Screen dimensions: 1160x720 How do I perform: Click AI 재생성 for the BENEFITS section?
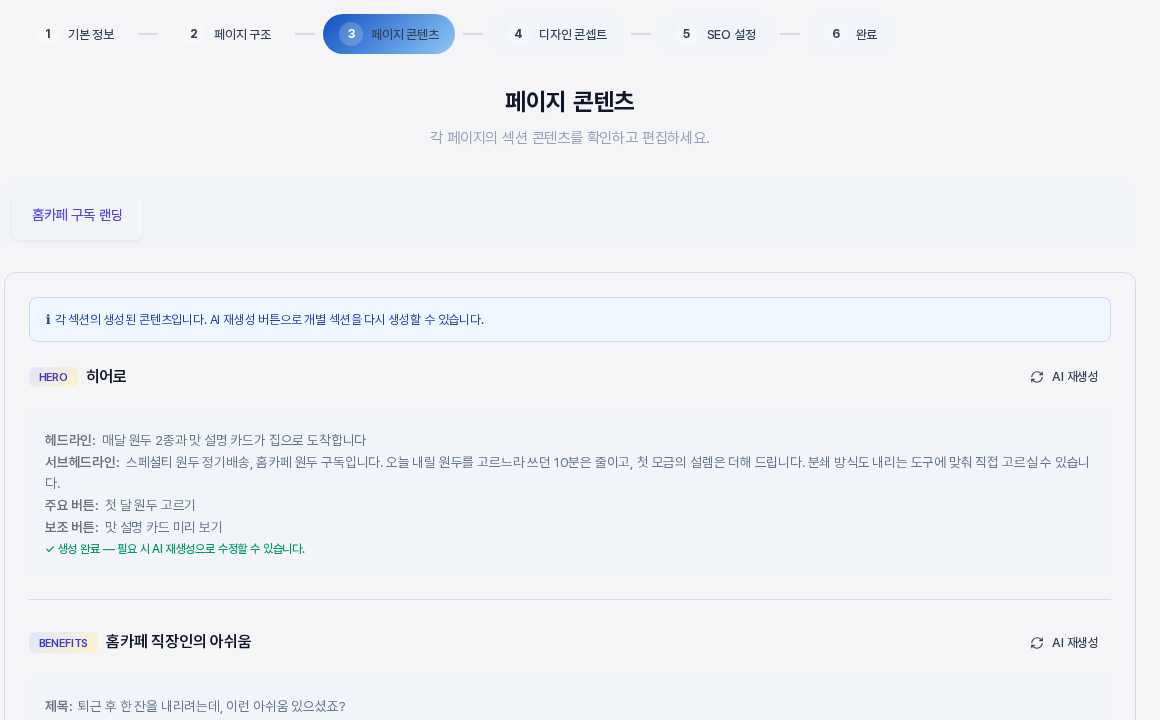(1064, 643)
